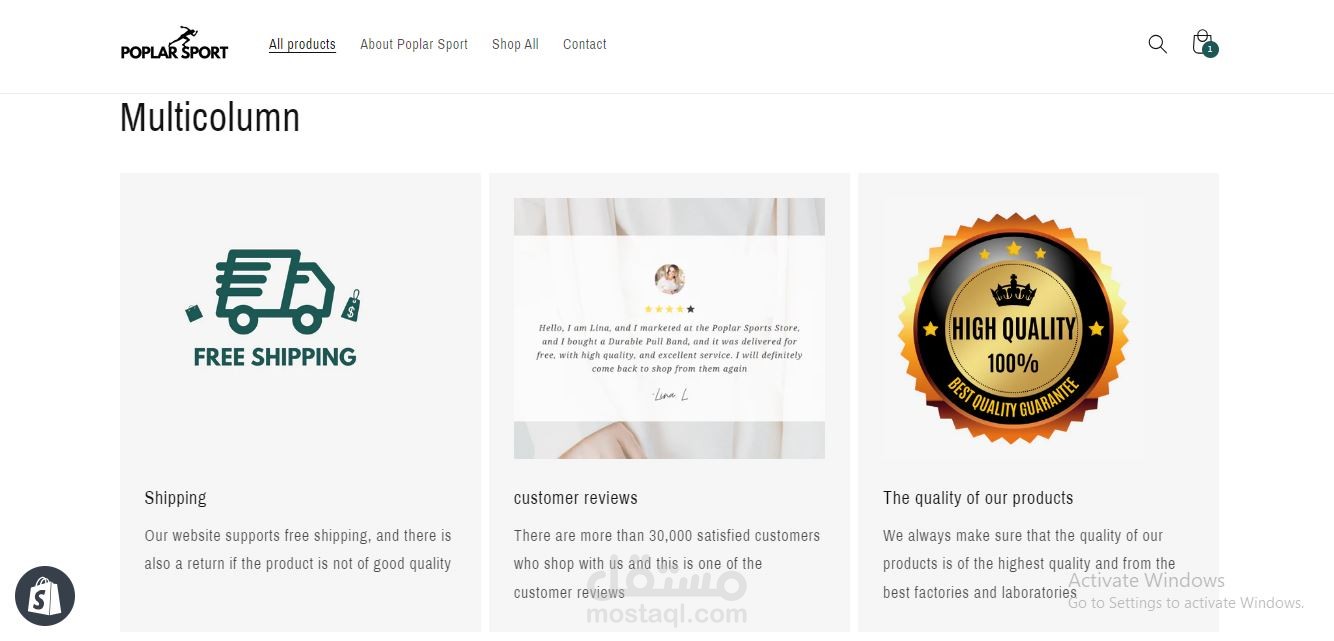Click The quality of our products heading

pyautogui.click(x=978, y=498)
